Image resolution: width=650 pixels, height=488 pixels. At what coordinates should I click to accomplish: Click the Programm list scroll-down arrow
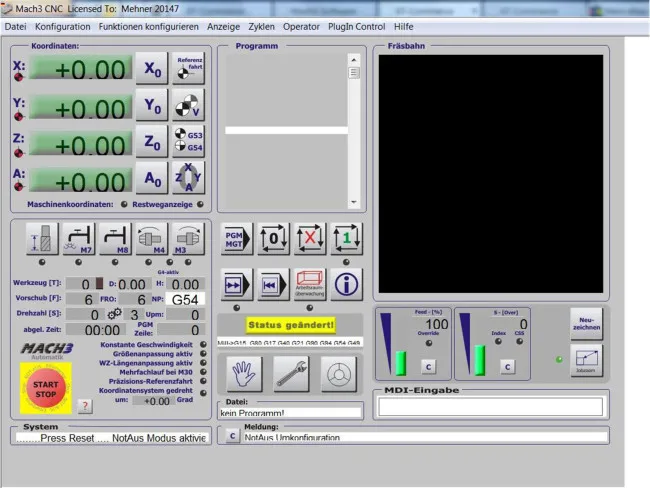pyautogui.click(x=354, y=202)
